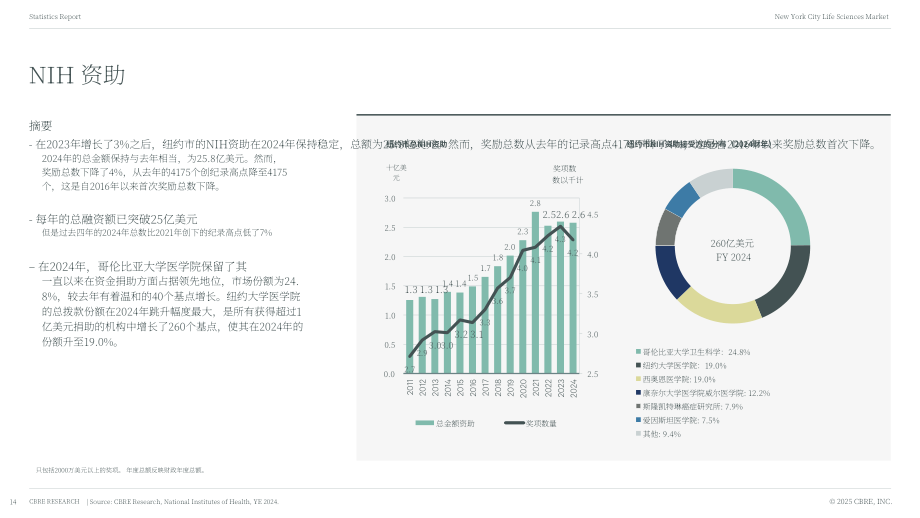920x518 pixels.
Task: Click the bar chart's tallest bar labeled 2.8
Action: pos(535,293)
